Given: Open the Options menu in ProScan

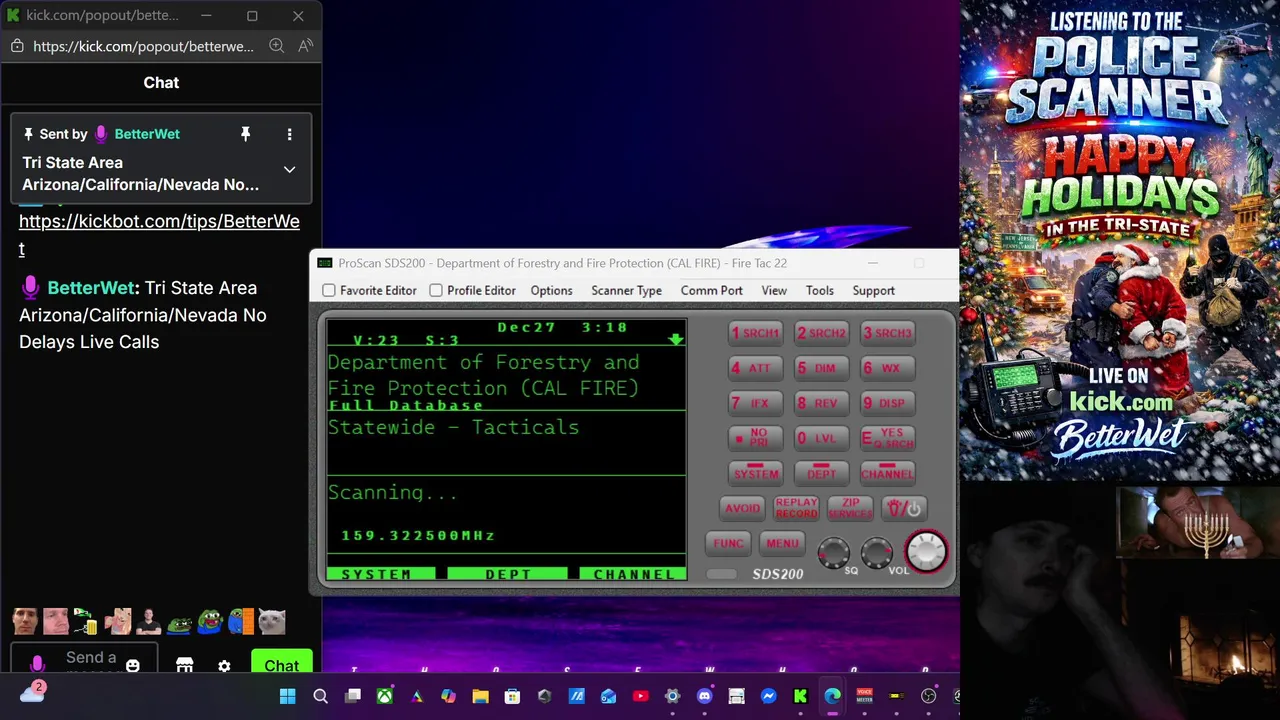Looking at the screenshot, I should point(551,290).
